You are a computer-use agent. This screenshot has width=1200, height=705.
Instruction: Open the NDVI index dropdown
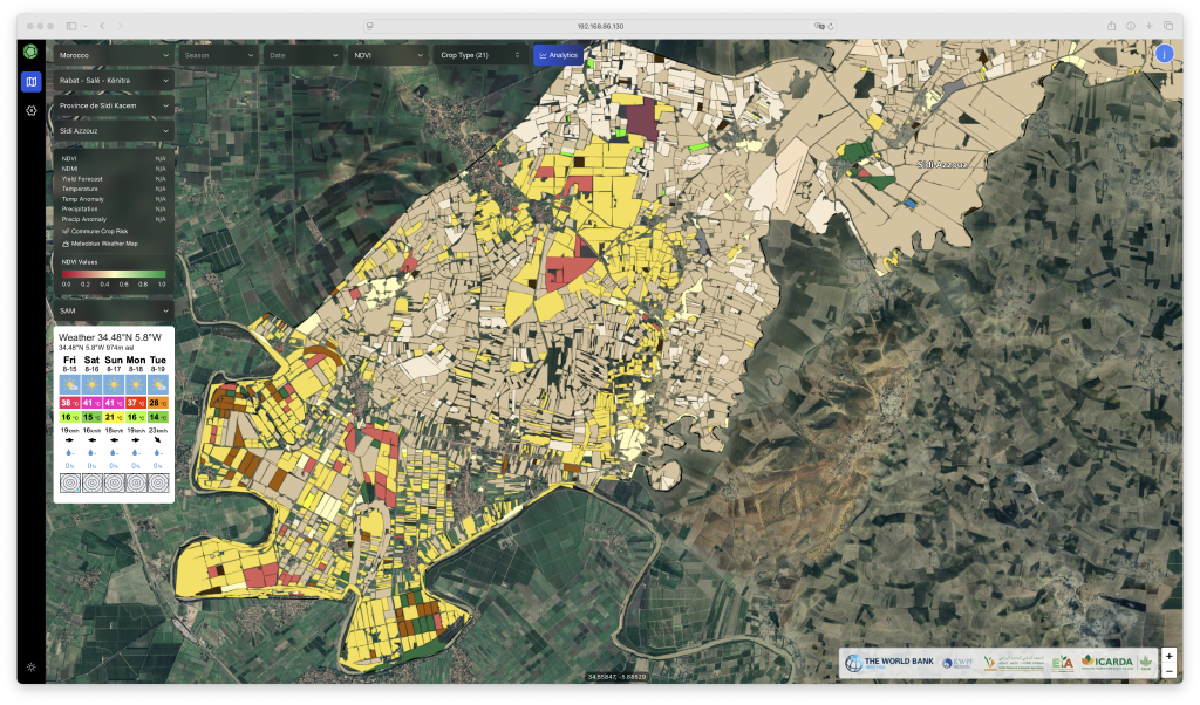(387, 55)
